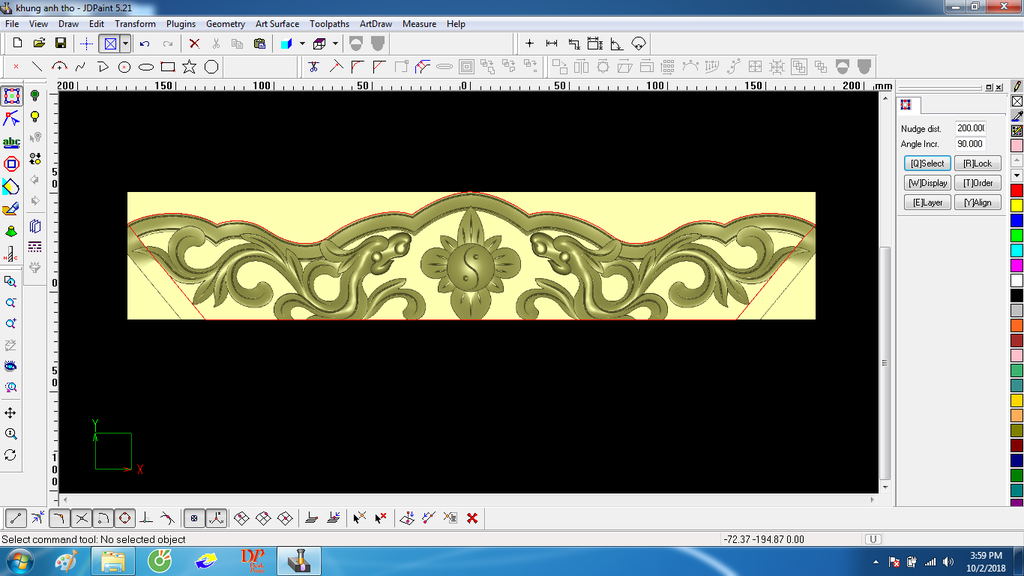Toggle the intersection snap button
Screen dimensions: 1024x576
(x=81, y=518)
